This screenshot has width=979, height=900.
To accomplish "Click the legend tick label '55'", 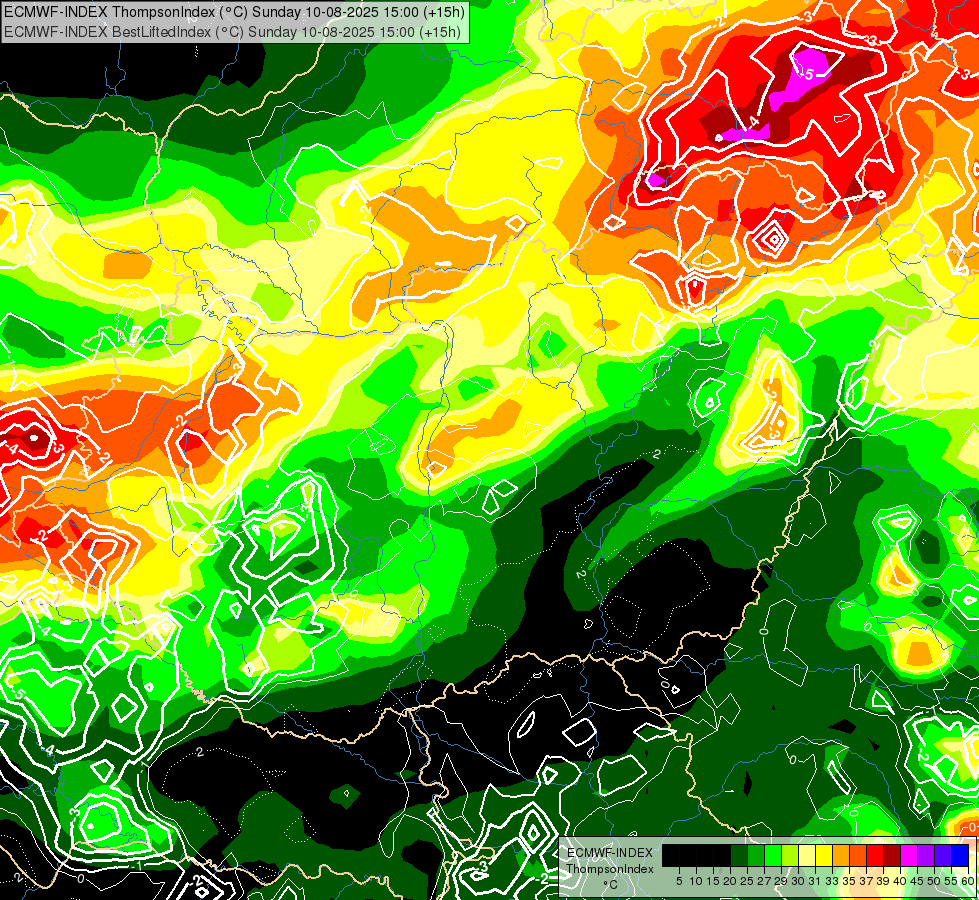I will pos(951,881).
